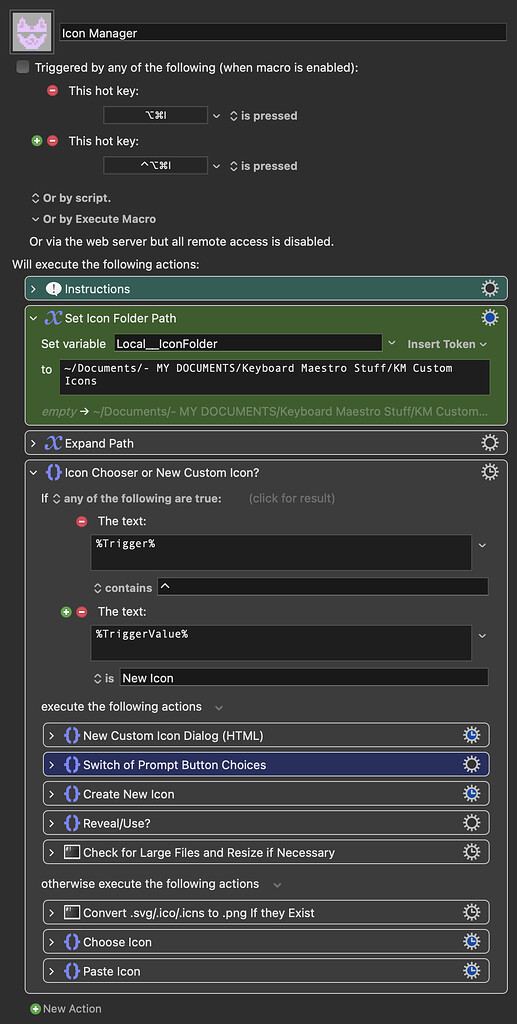Image resolution: width=517 pixels, height=1024 pixels.
Task: Change the 'is pressed' option for ⌃⌥⌘I hot key
Action: [x=264, y=166]
